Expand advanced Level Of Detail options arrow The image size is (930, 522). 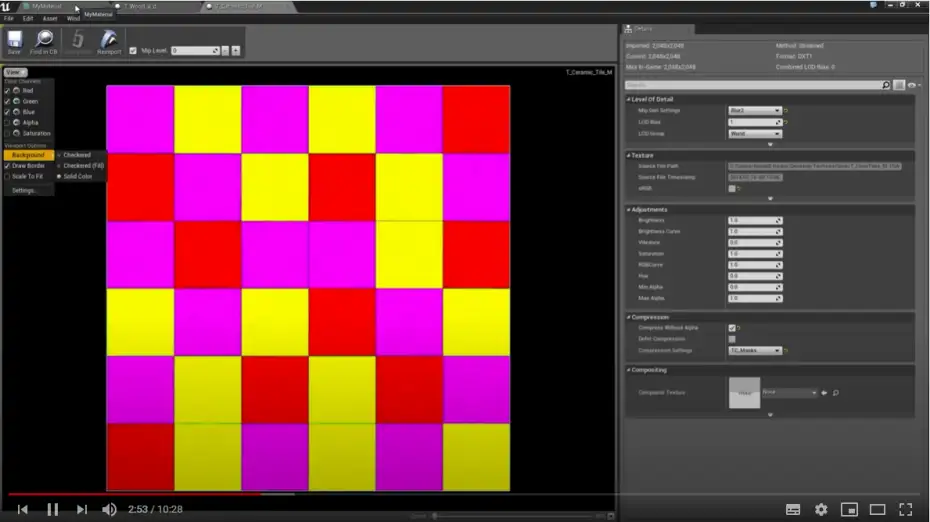pyautogui.click(x=770, y=145)
